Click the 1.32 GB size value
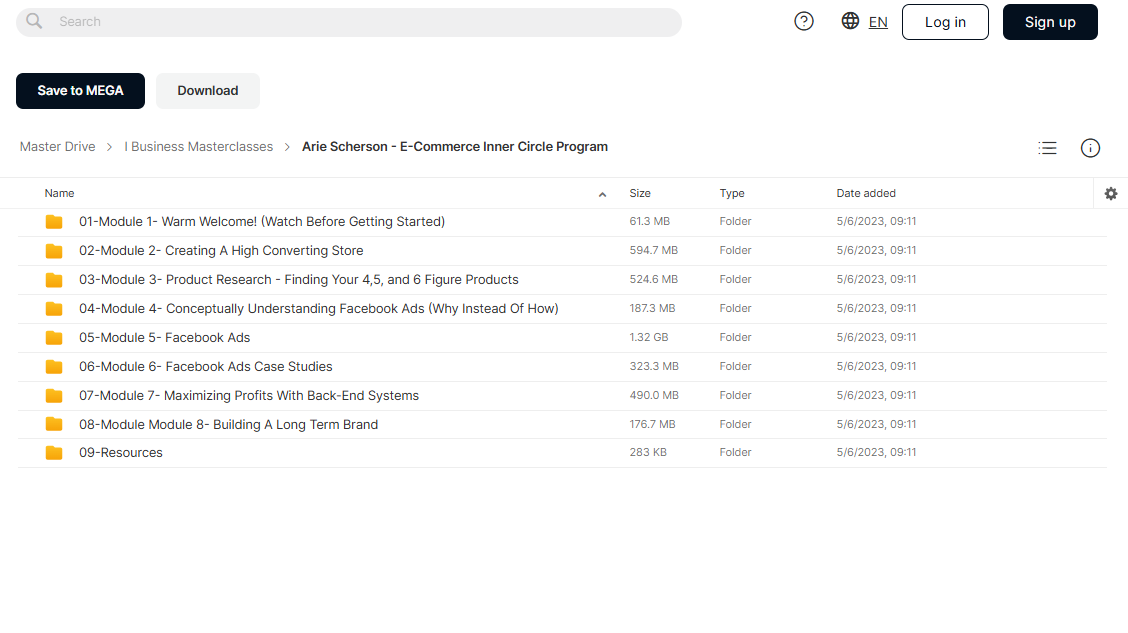The height and width of the screenshot is (633, 1128). (x=648, y=337)
